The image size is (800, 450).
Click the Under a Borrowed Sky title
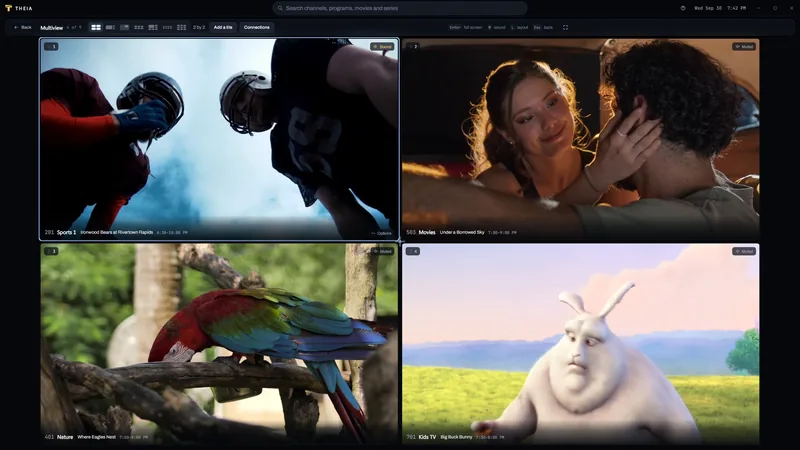(462, 232)
